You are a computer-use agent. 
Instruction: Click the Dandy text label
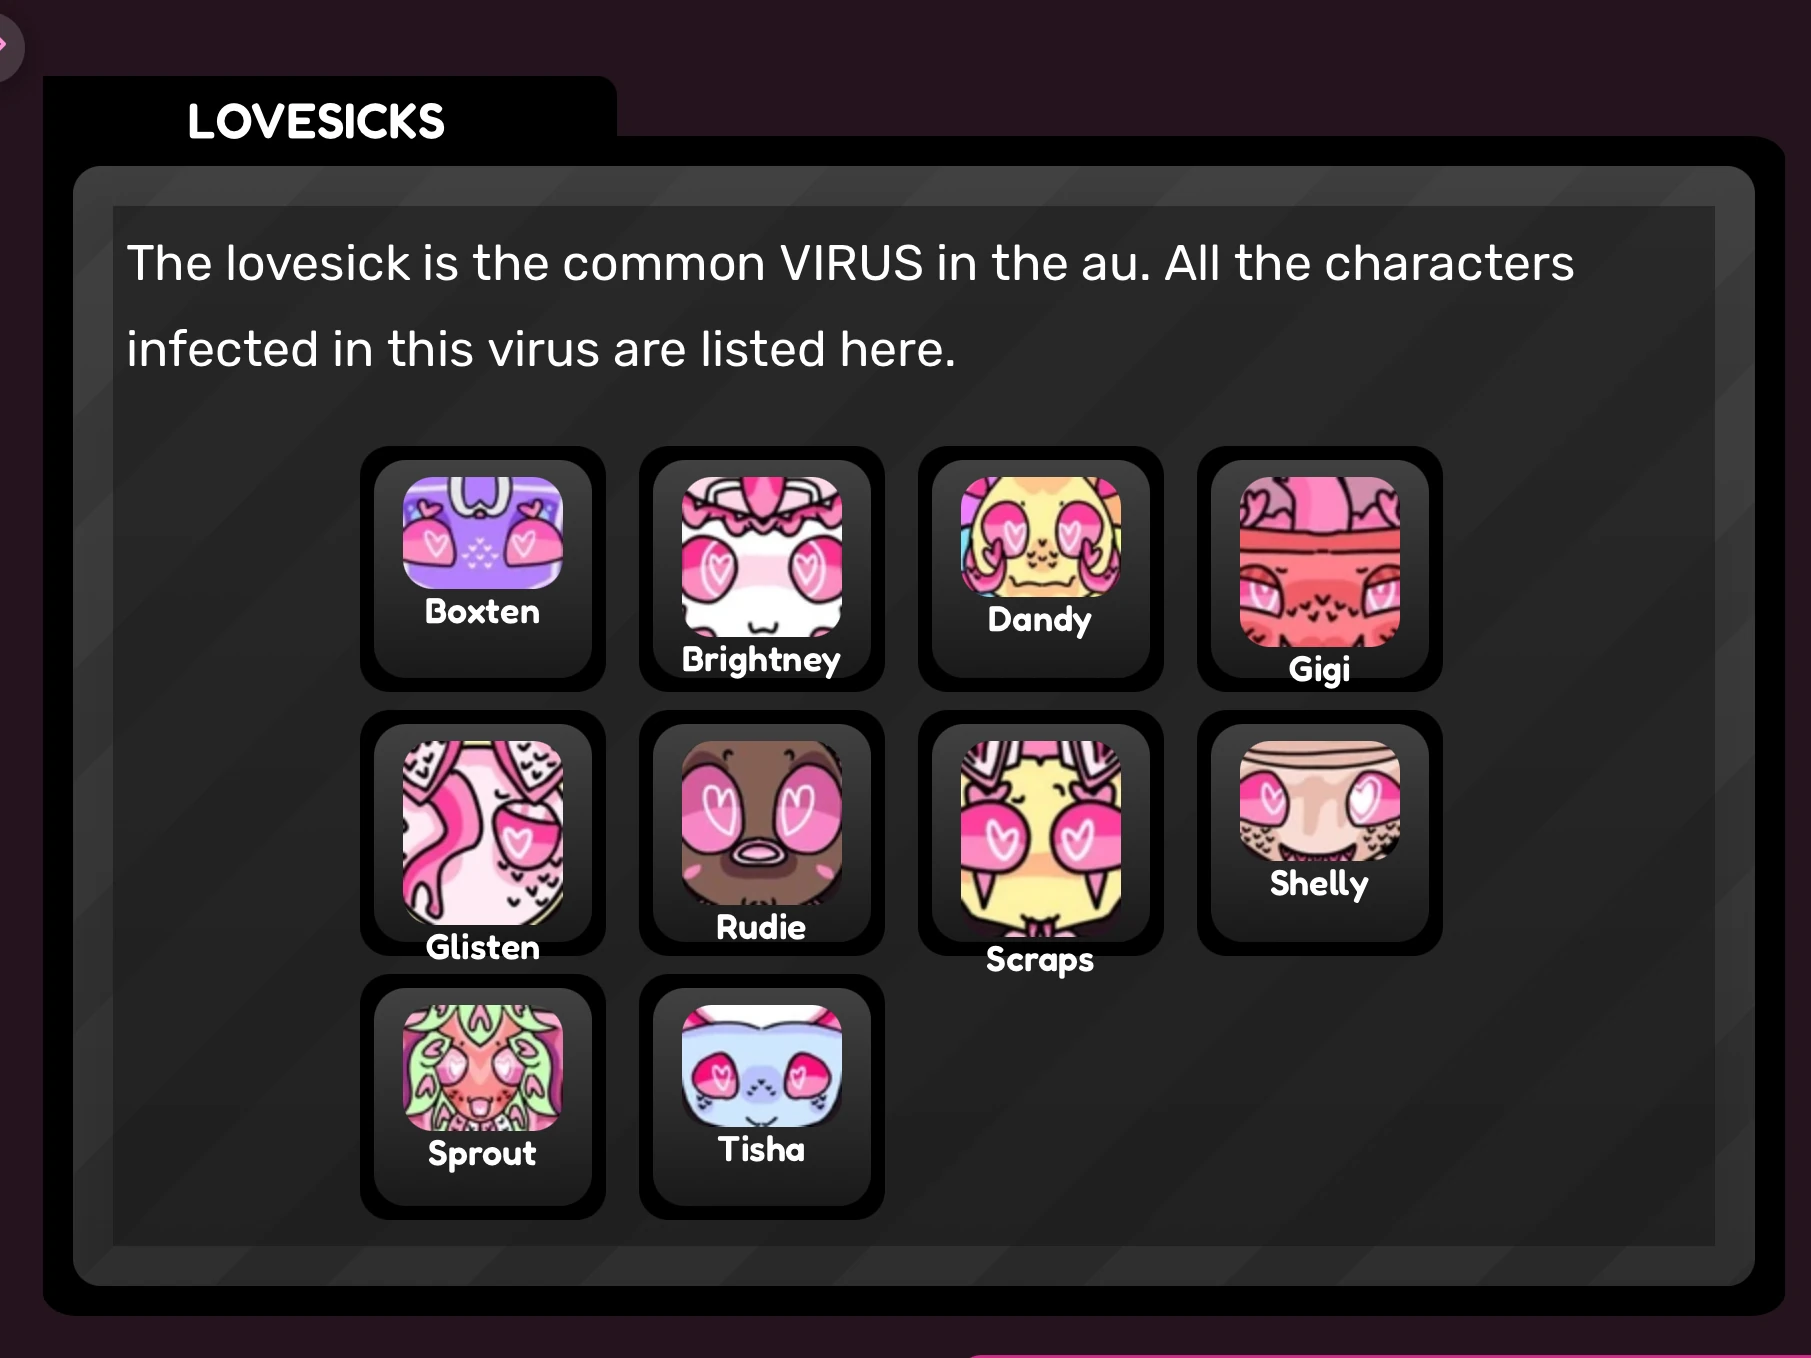1040,620
